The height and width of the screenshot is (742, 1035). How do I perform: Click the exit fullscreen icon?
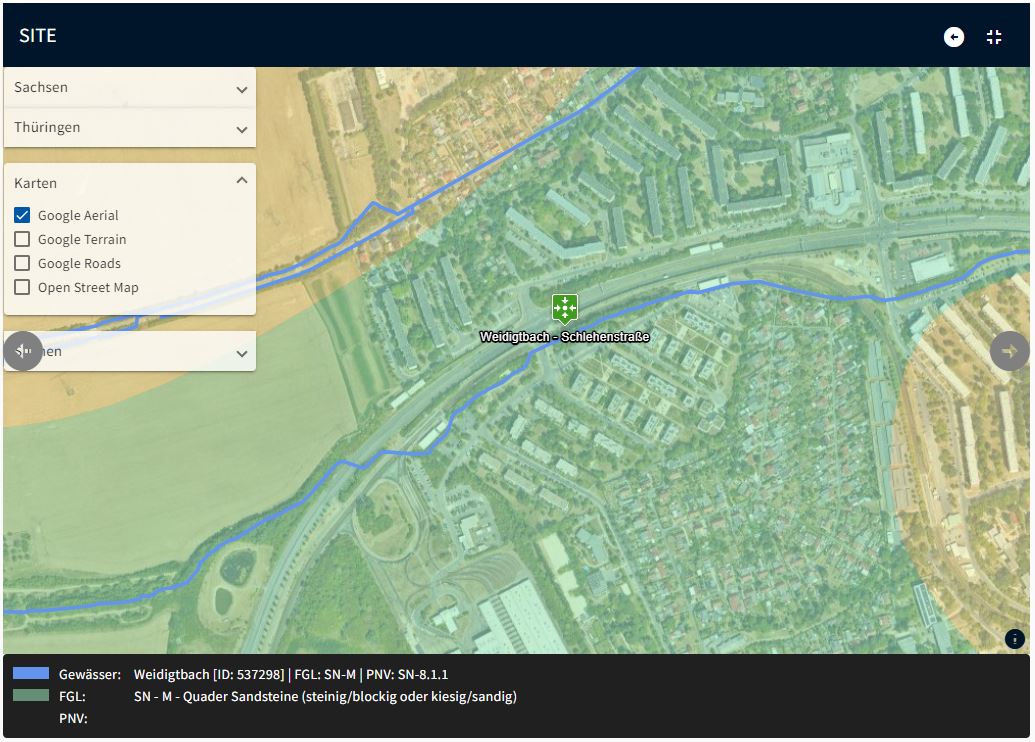[x=993, y=37]
